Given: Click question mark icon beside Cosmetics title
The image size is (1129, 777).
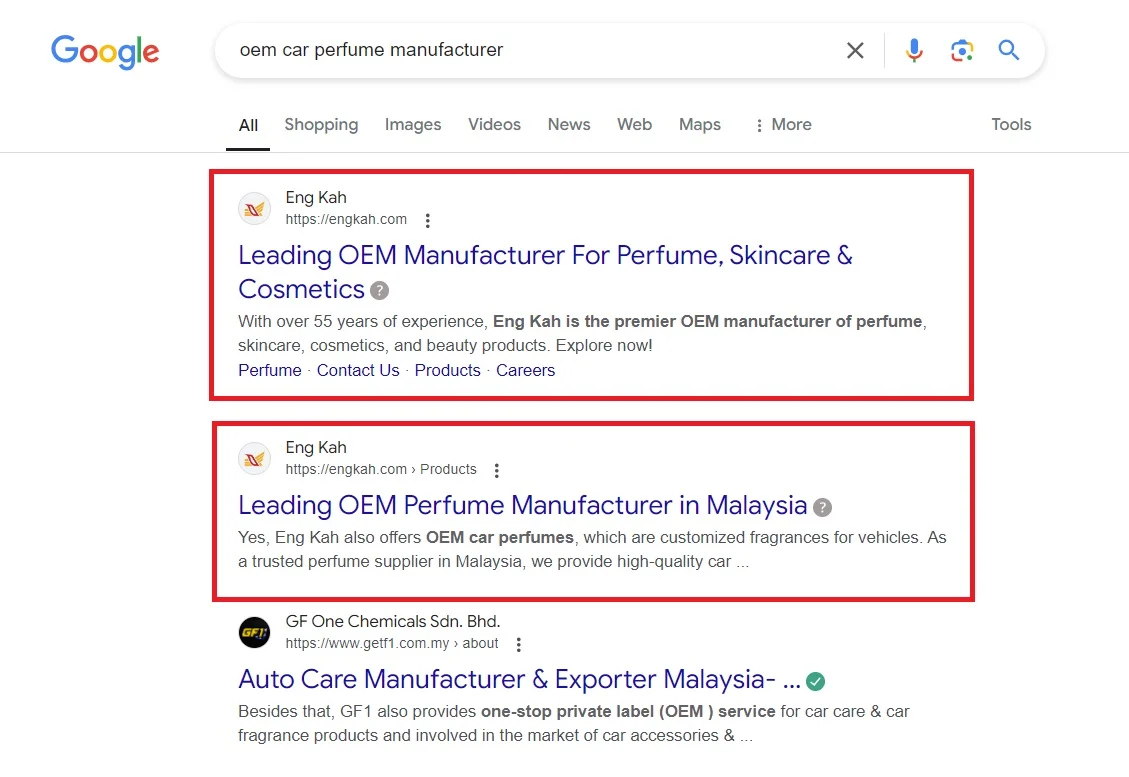Looking at the screenshot, I should pos(379,290).
